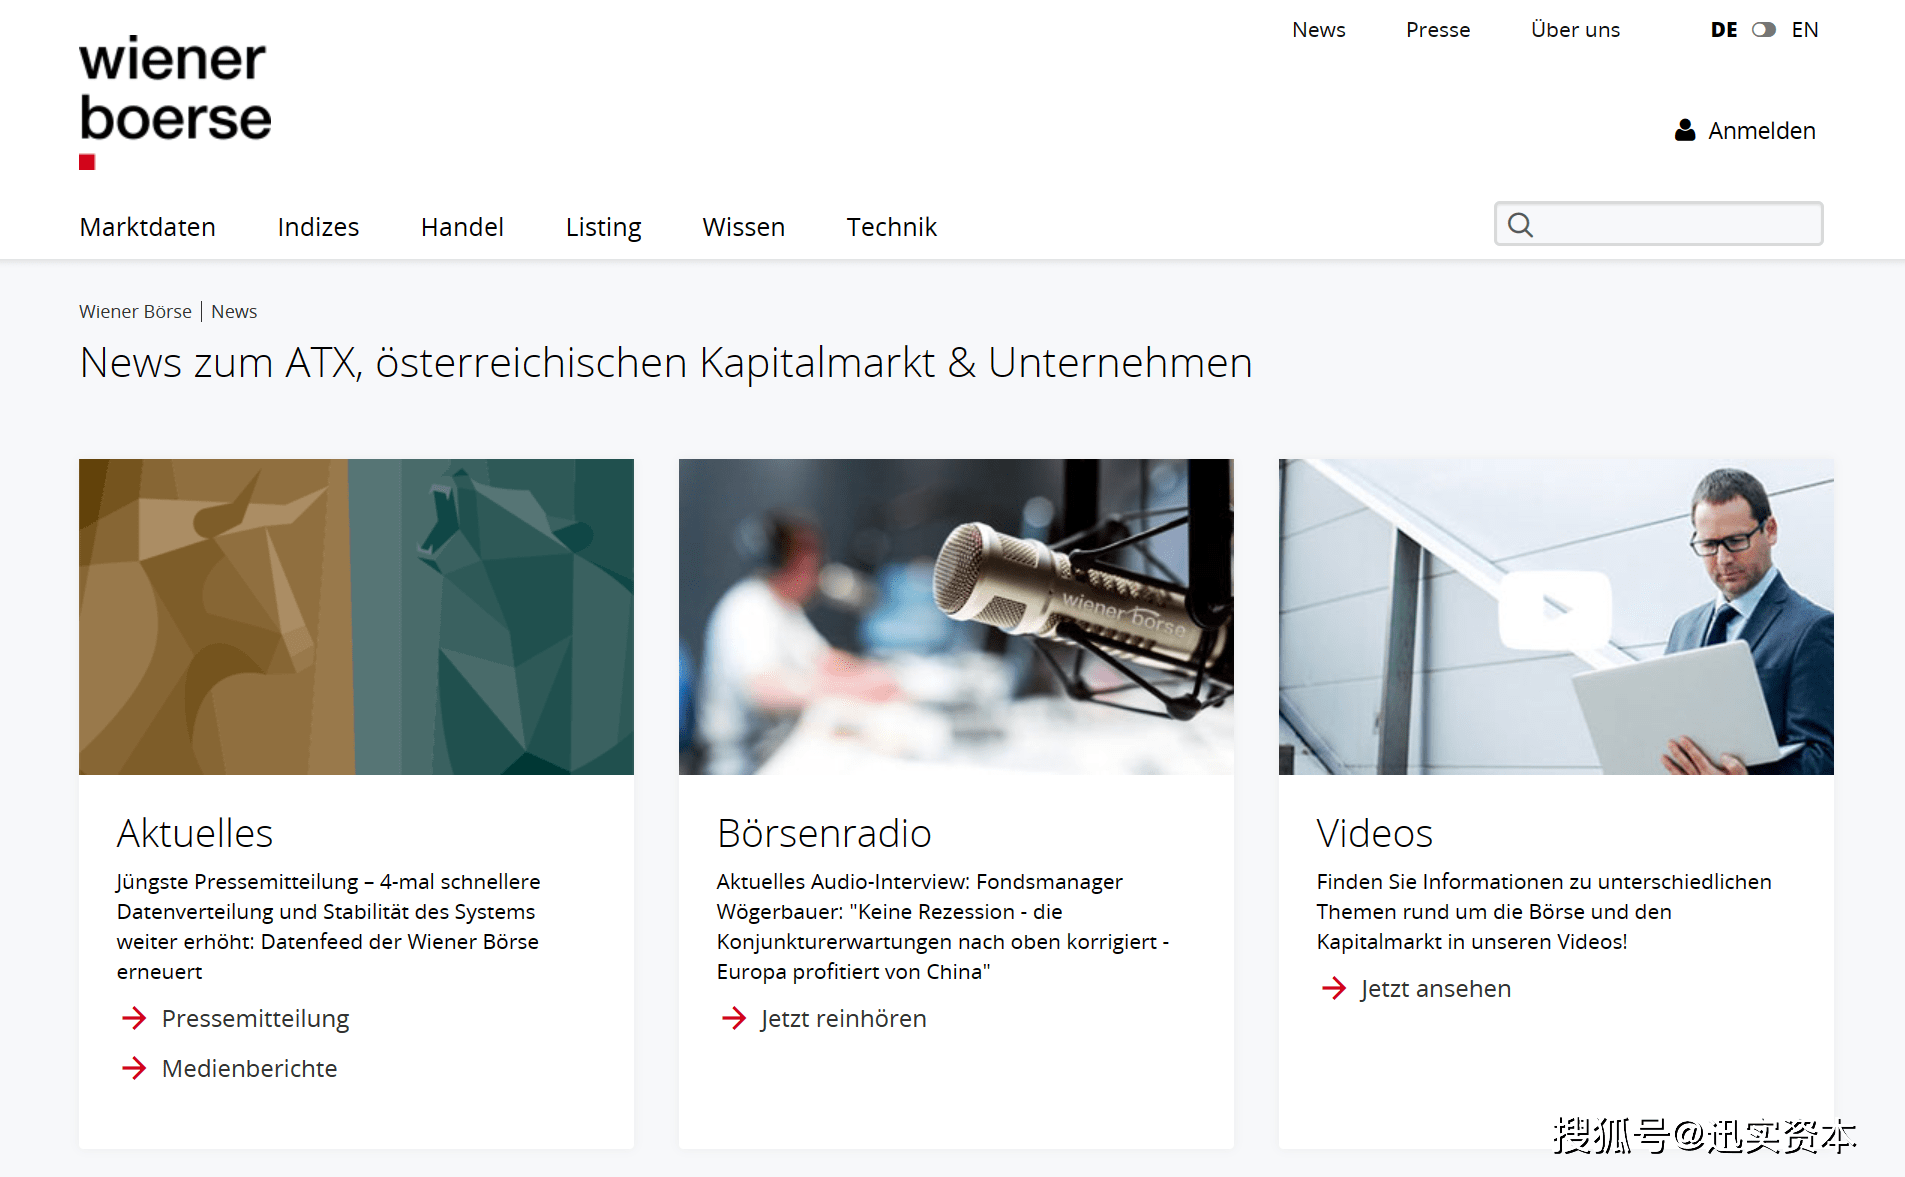Switch to the EN language option
This screenshot has width=1905, height=1177.
1805,30
